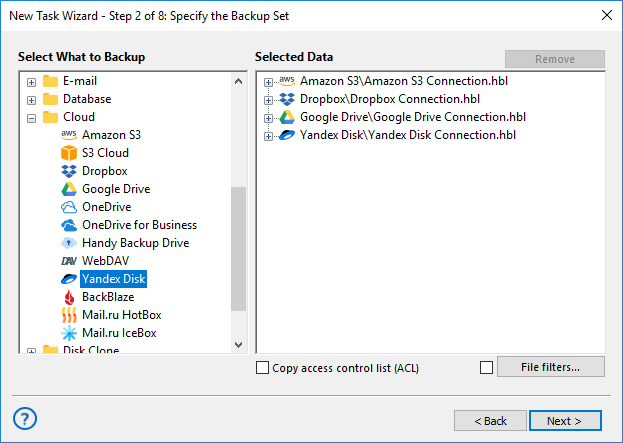Click the Mail.ru IceBox snowflake icon

pos(69,333)
